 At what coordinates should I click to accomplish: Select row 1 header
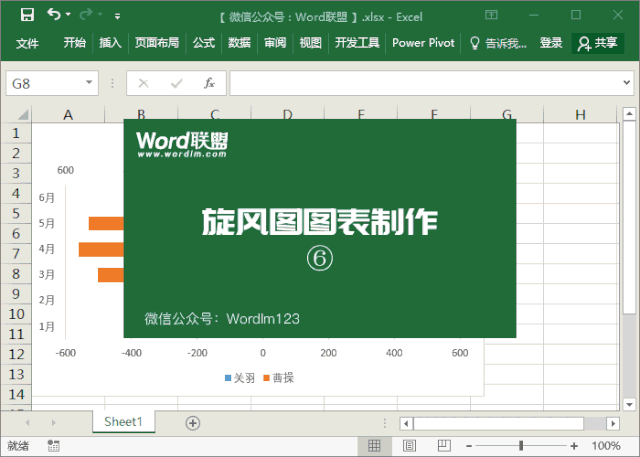point(16,133)
